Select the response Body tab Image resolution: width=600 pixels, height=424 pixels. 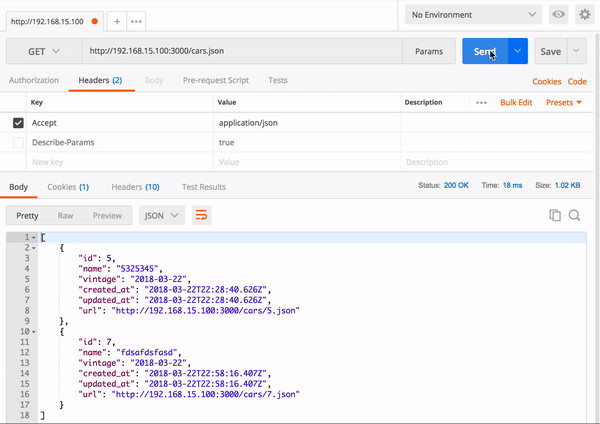(x=18, y=187)
